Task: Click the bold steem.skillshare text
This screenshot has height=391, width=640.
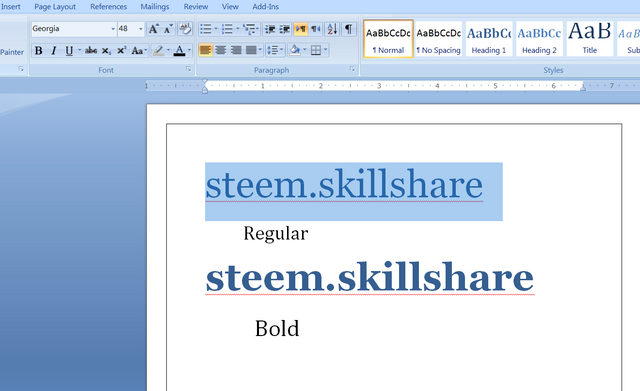Action: [370, 277]
